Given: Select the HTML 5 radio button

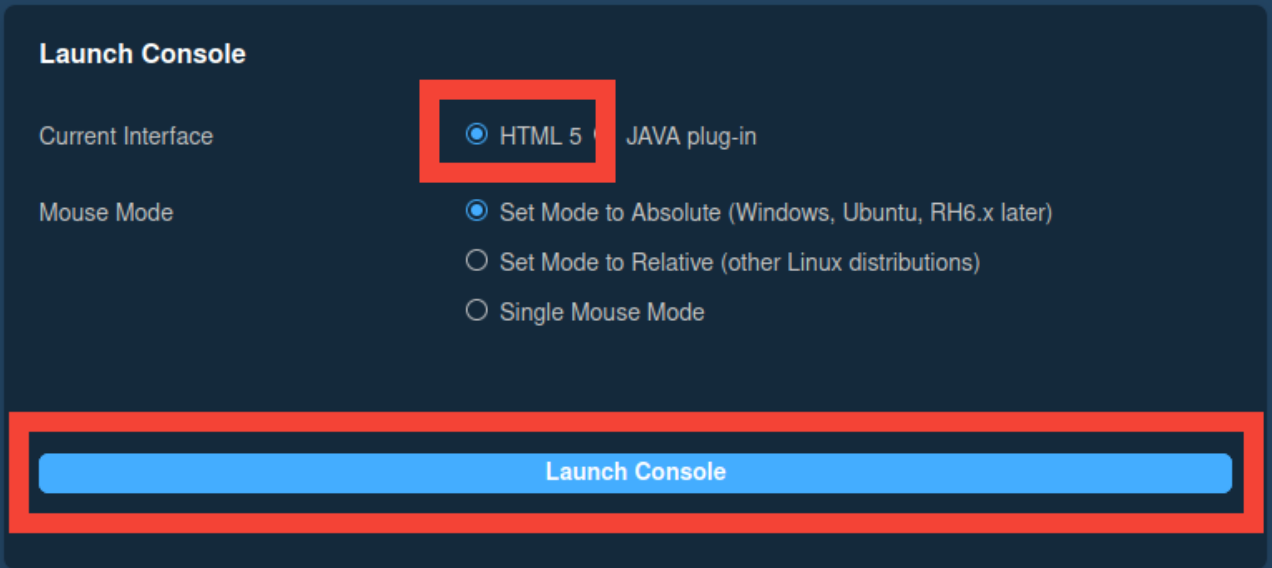Looking at the screenshot, I should tap(477, 135).
